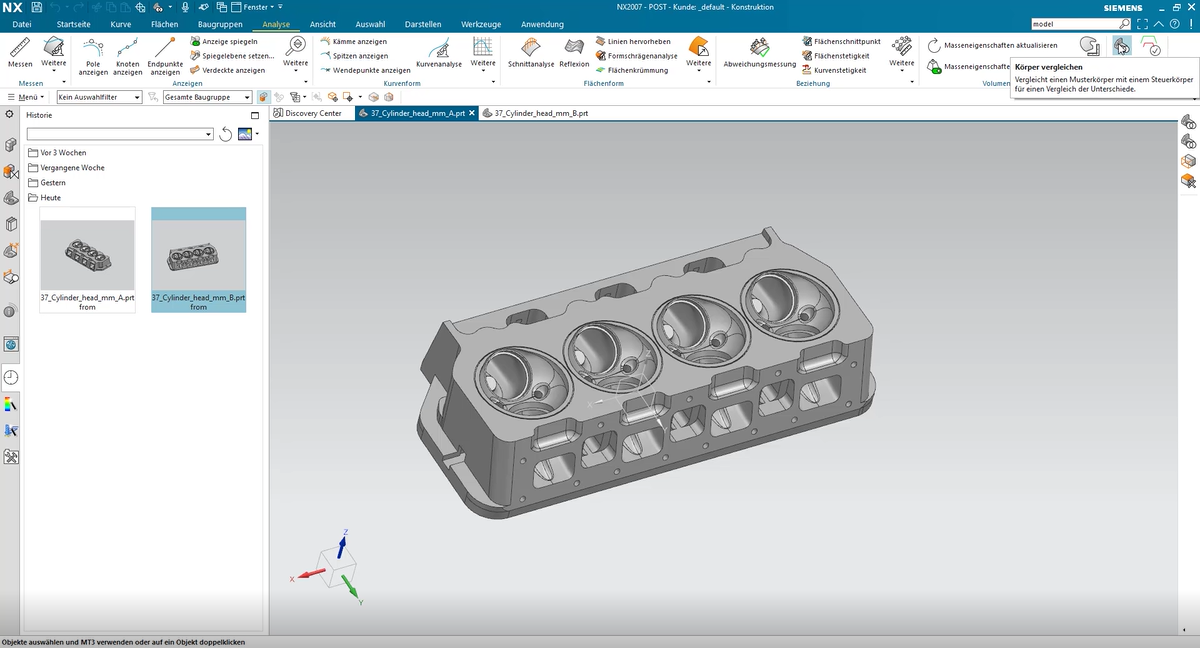Toggle Linien hervorheben option
Screen dimensions: 1200x648
(632, 42)
